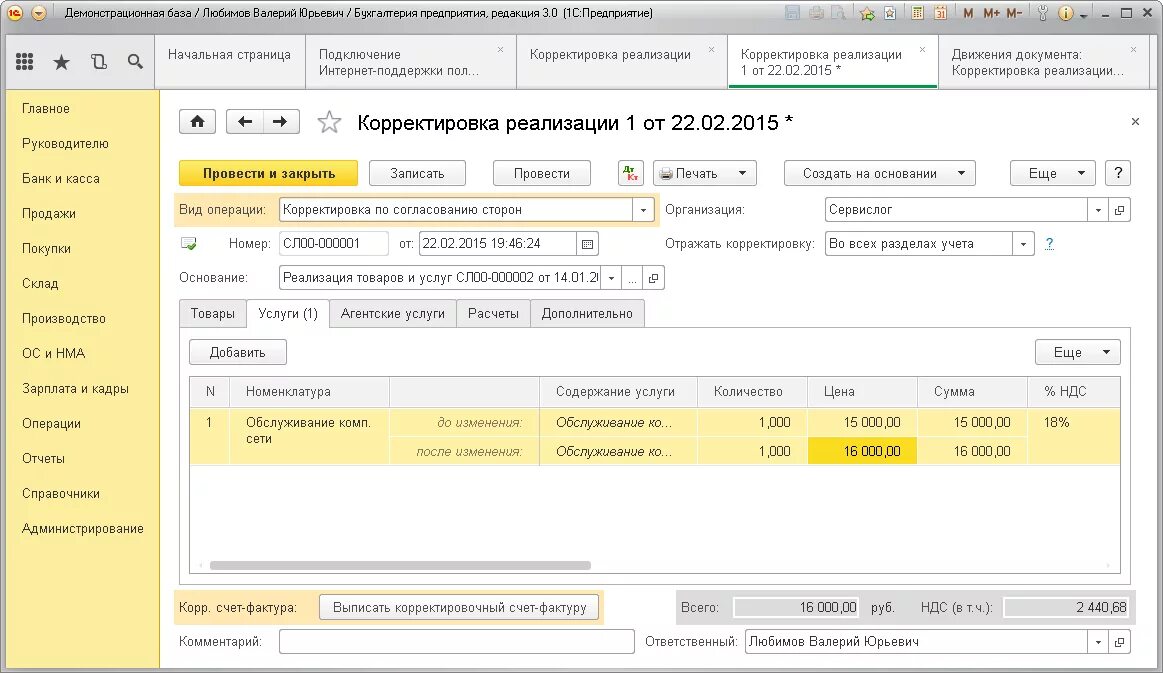Expand Основание dropdown arrow

[x=611, y=278]
